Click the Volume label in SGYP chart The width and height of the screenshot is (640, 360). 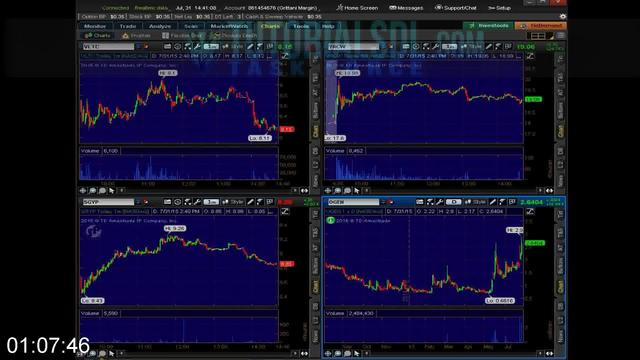(x=90, y=313)
